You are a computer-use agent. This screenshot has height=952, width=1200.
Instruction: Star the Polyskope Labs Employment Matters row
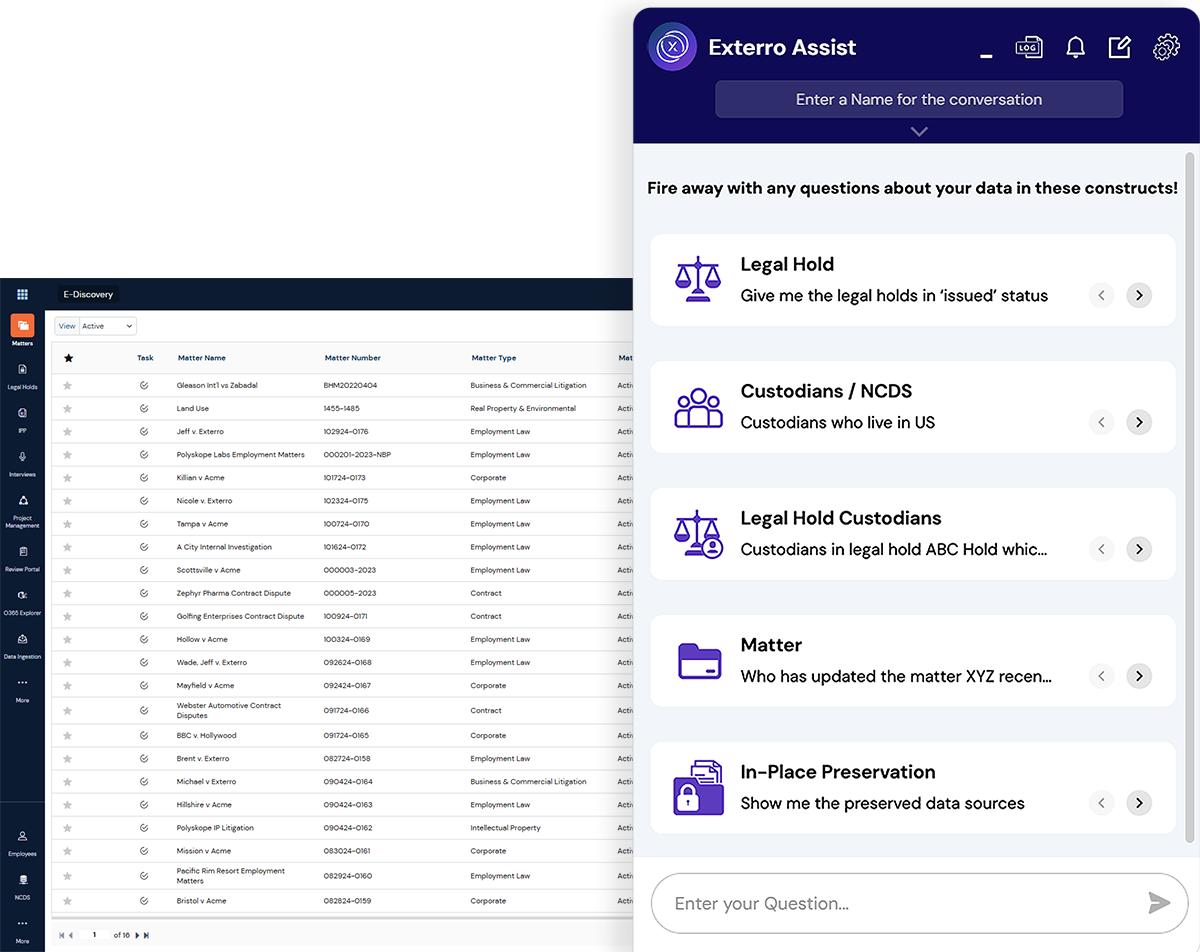pos(68,454)
